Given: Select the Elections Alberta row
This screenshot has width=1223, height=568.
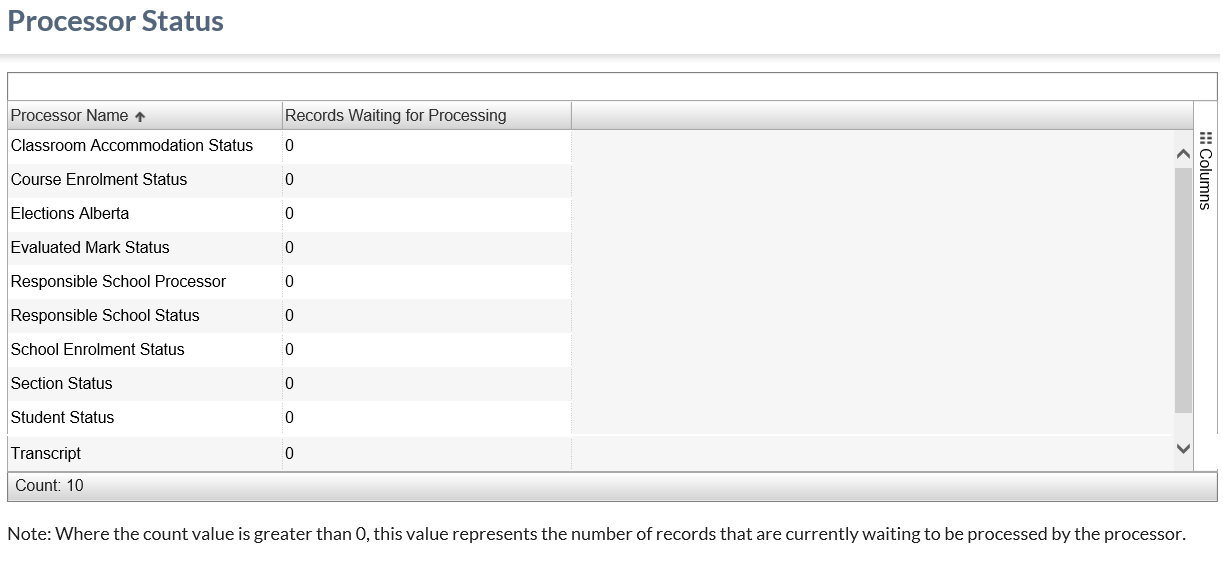Looking at the screenshot, I should [x=70, y=214].
